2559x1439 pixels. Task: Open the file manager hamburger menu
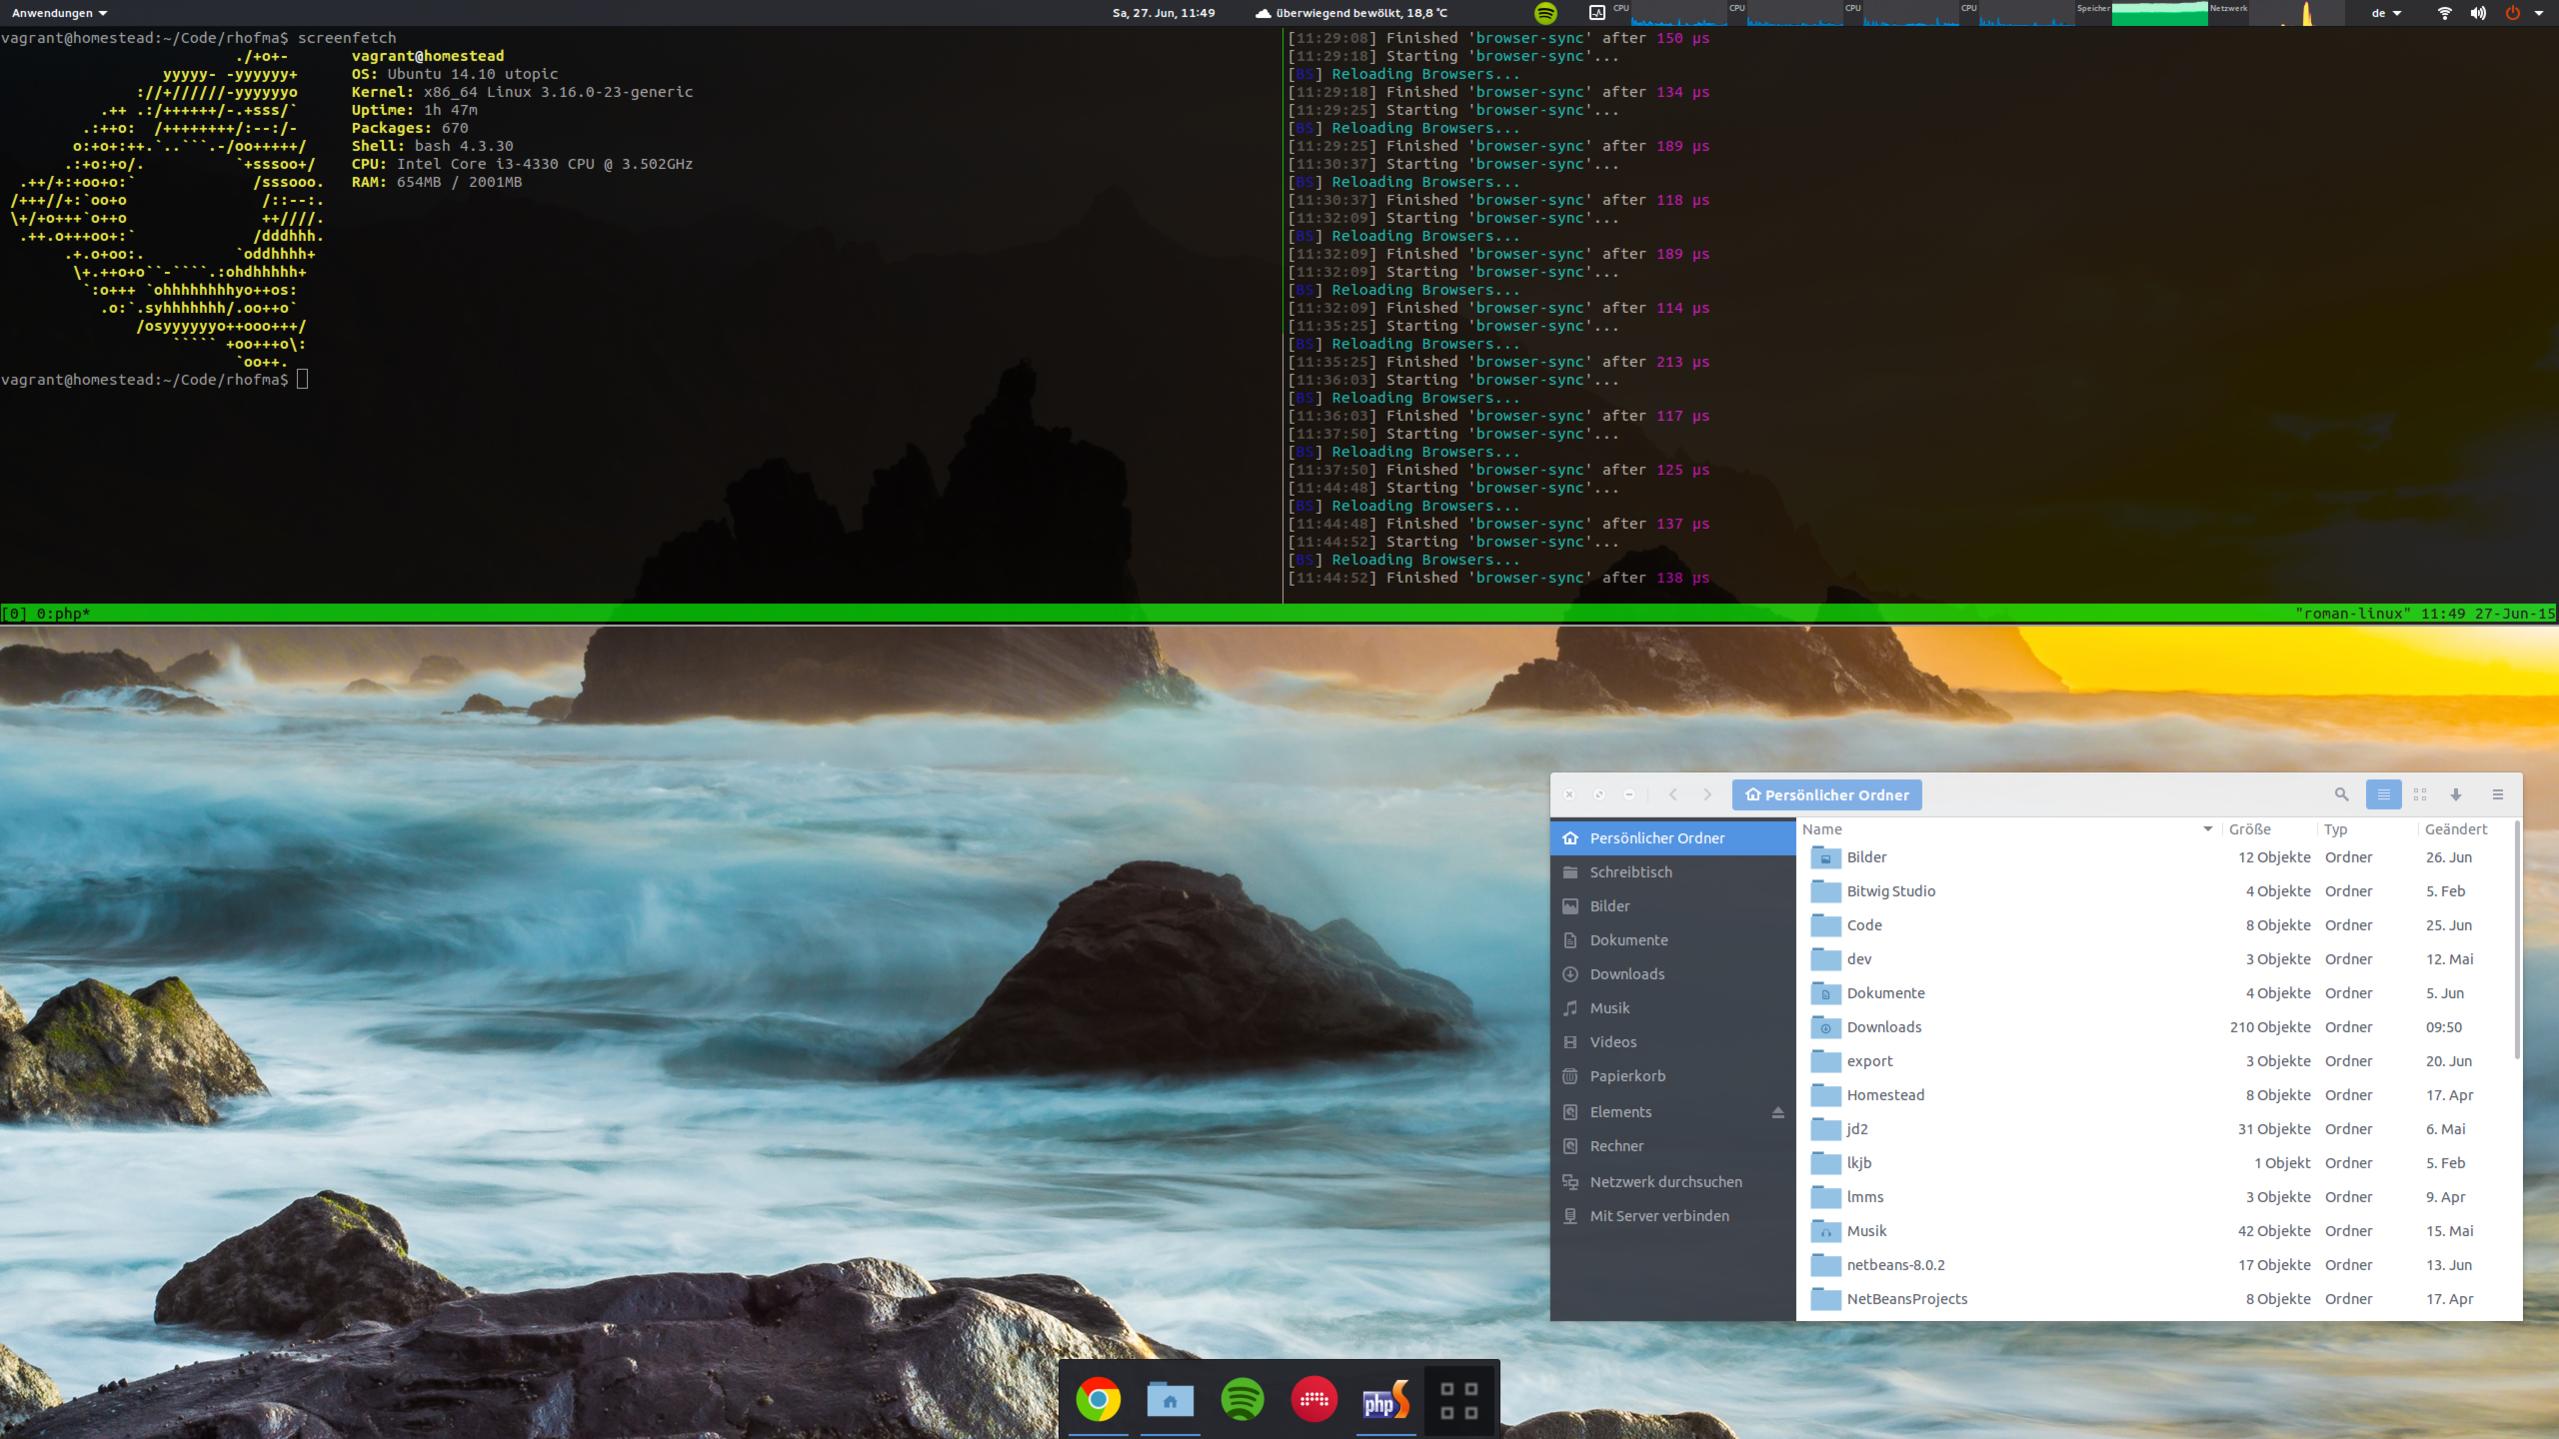click(x=2497, y=794)
